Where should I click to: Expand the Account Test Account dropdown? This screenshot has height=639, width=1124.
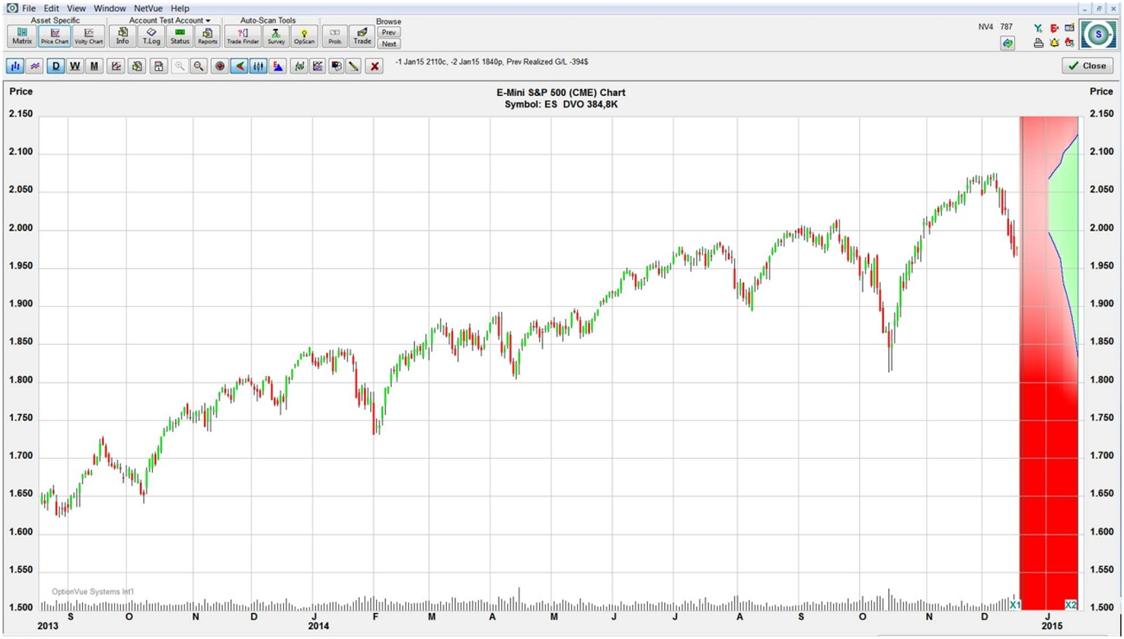click(170, 20)
